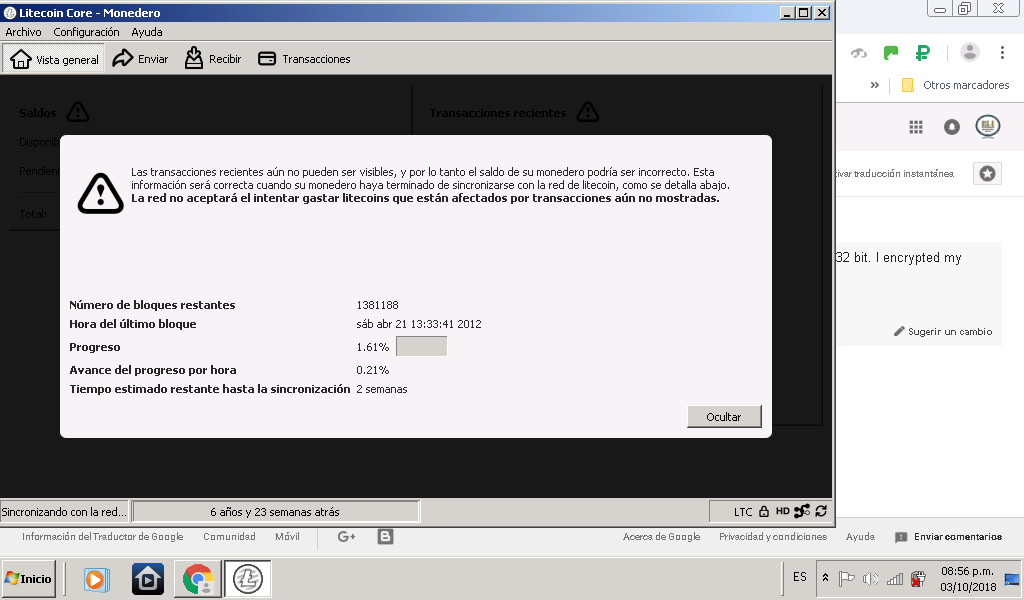
Task: Select the remaining blocks value 1381188
Action: pyautogui.click(x=377, y=305)
